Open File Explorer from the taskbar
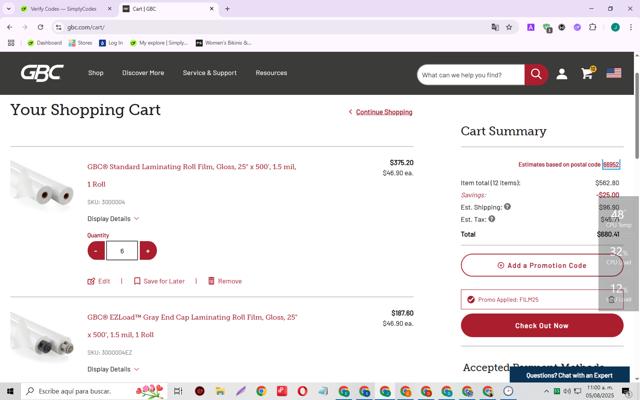Viewport: 640px width, 400px height. [x=220, y=391]
